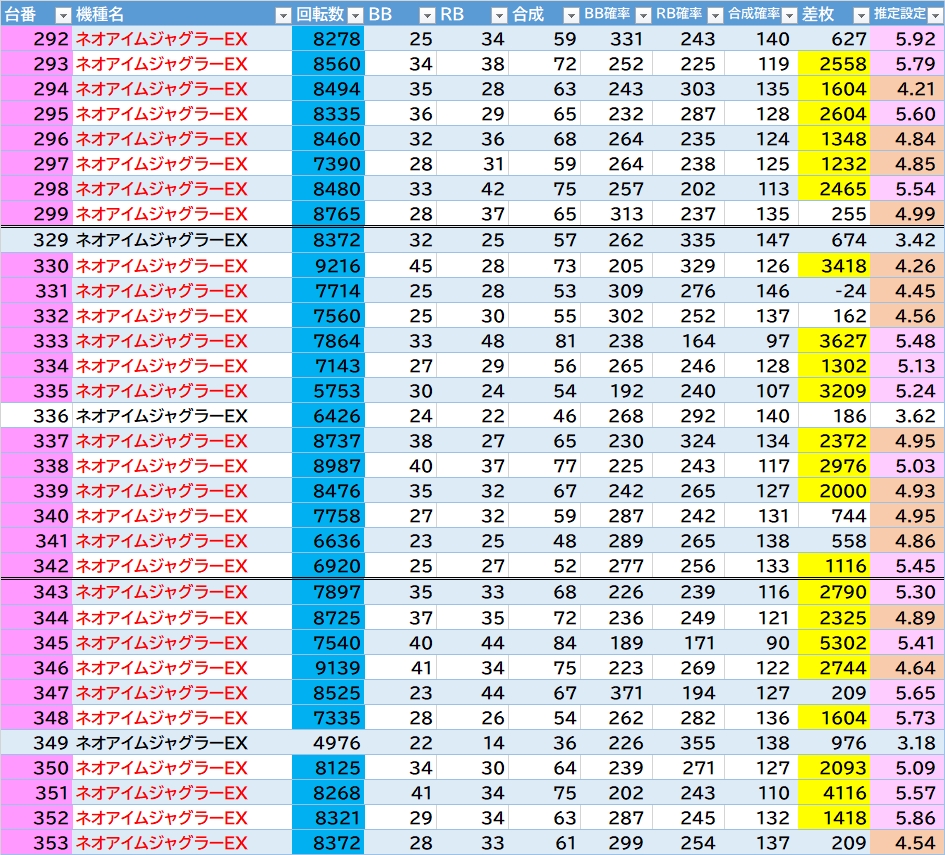Image resolution: width=945 pixels, height=855 pixels.
Task: Open the 差枚 column filter dropdown
Action: tap(861, 15)
